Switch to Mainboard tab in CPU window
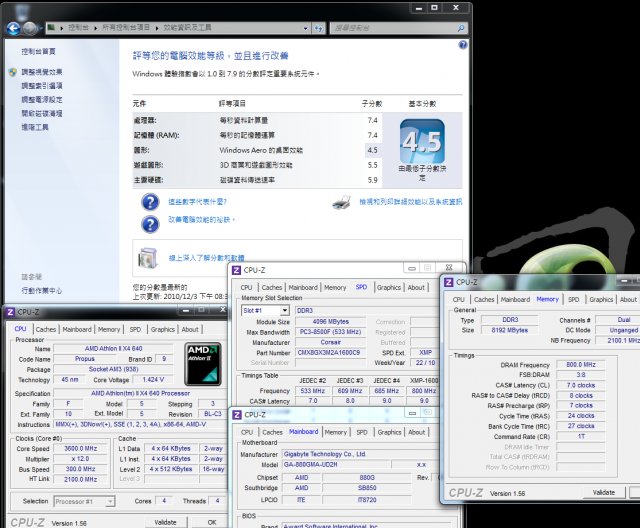The width and height of the screenshot is (640, 528). pos(77,329)
